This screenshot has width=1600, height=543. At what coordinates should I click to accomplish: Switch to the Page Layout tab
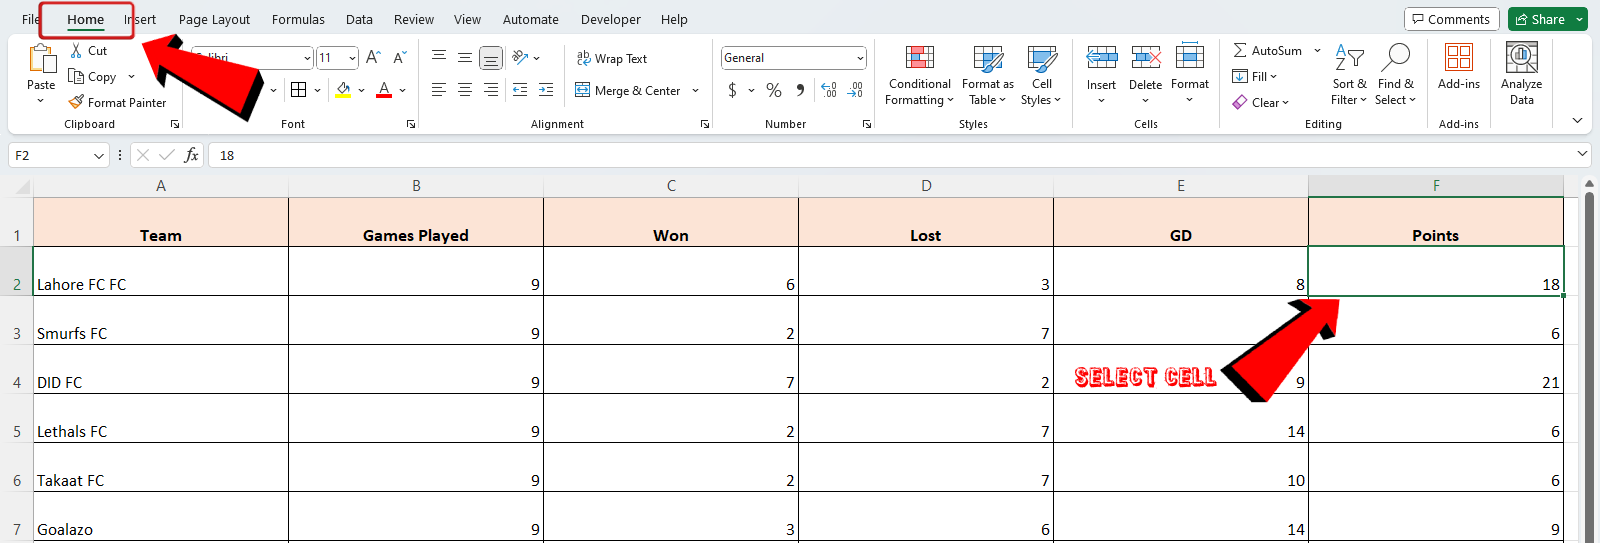214,19
